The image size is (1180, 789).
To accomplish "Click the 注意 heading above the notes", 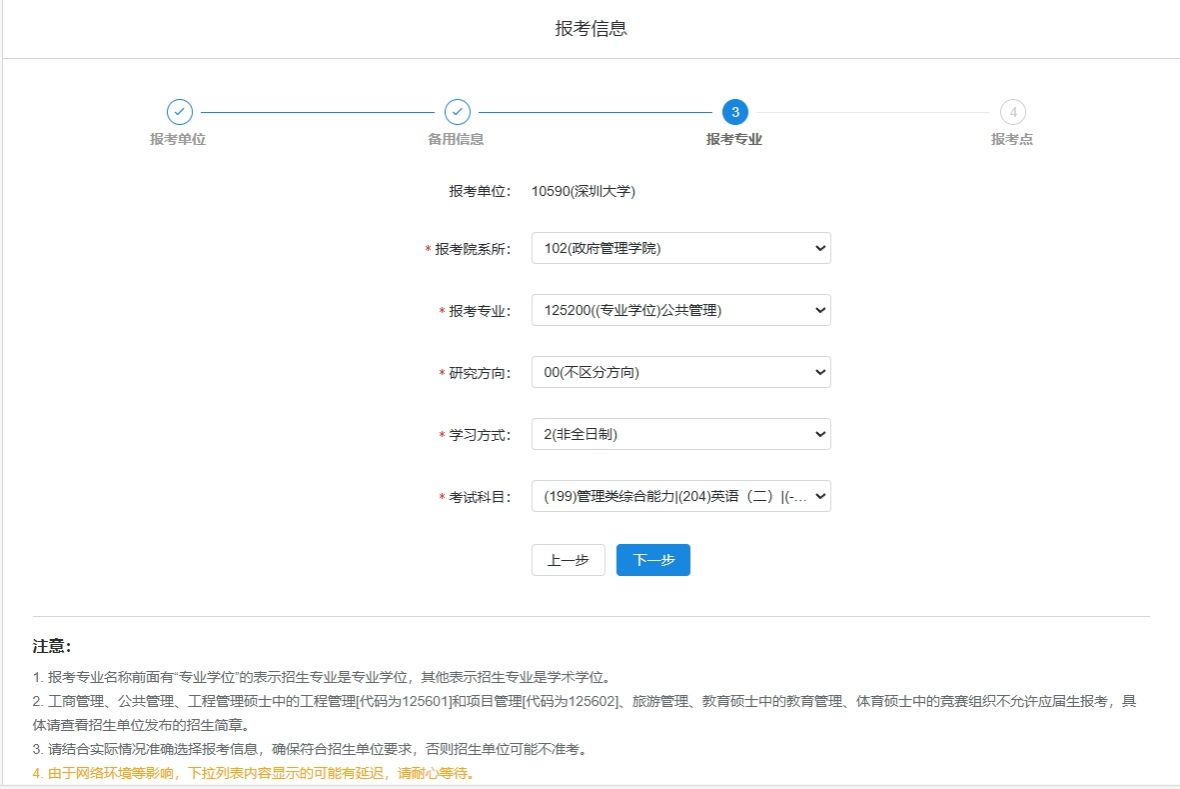I will pos(52,646).
